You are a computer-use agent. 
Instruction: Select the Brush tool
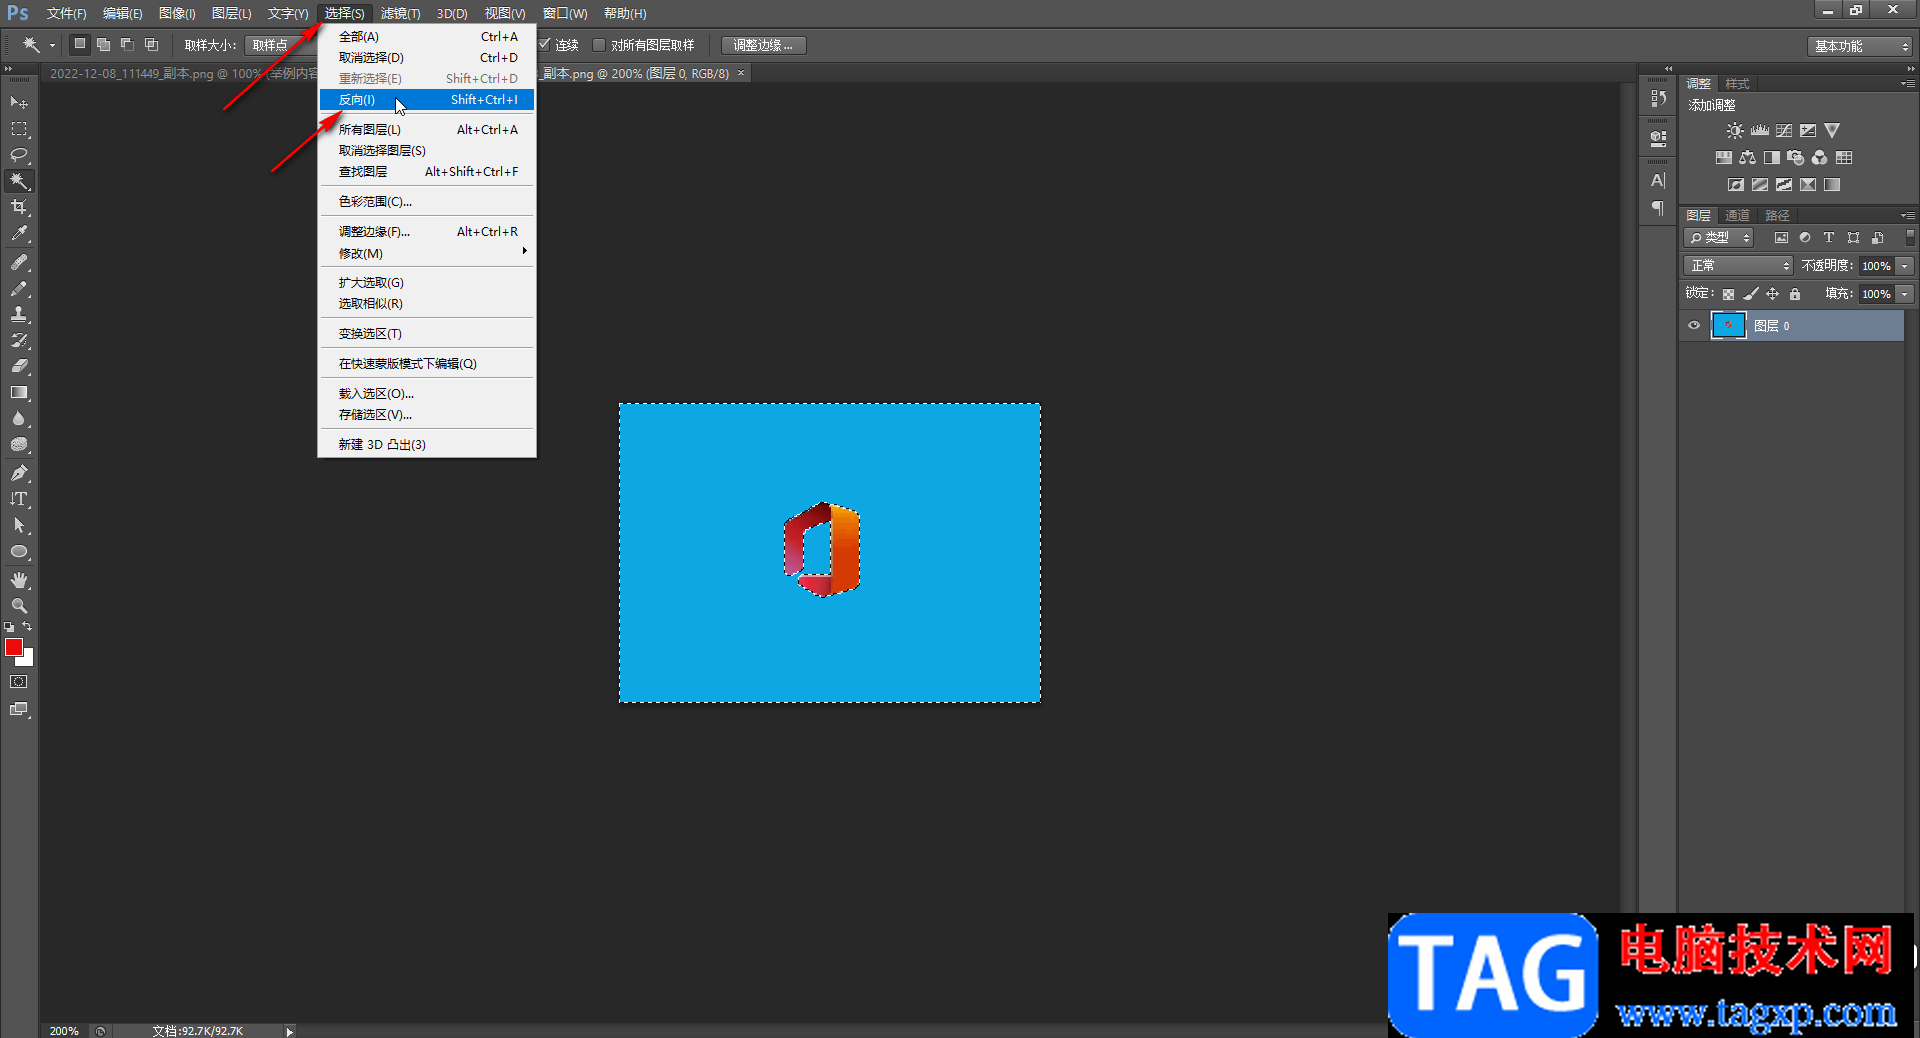[x=19, y=288]
